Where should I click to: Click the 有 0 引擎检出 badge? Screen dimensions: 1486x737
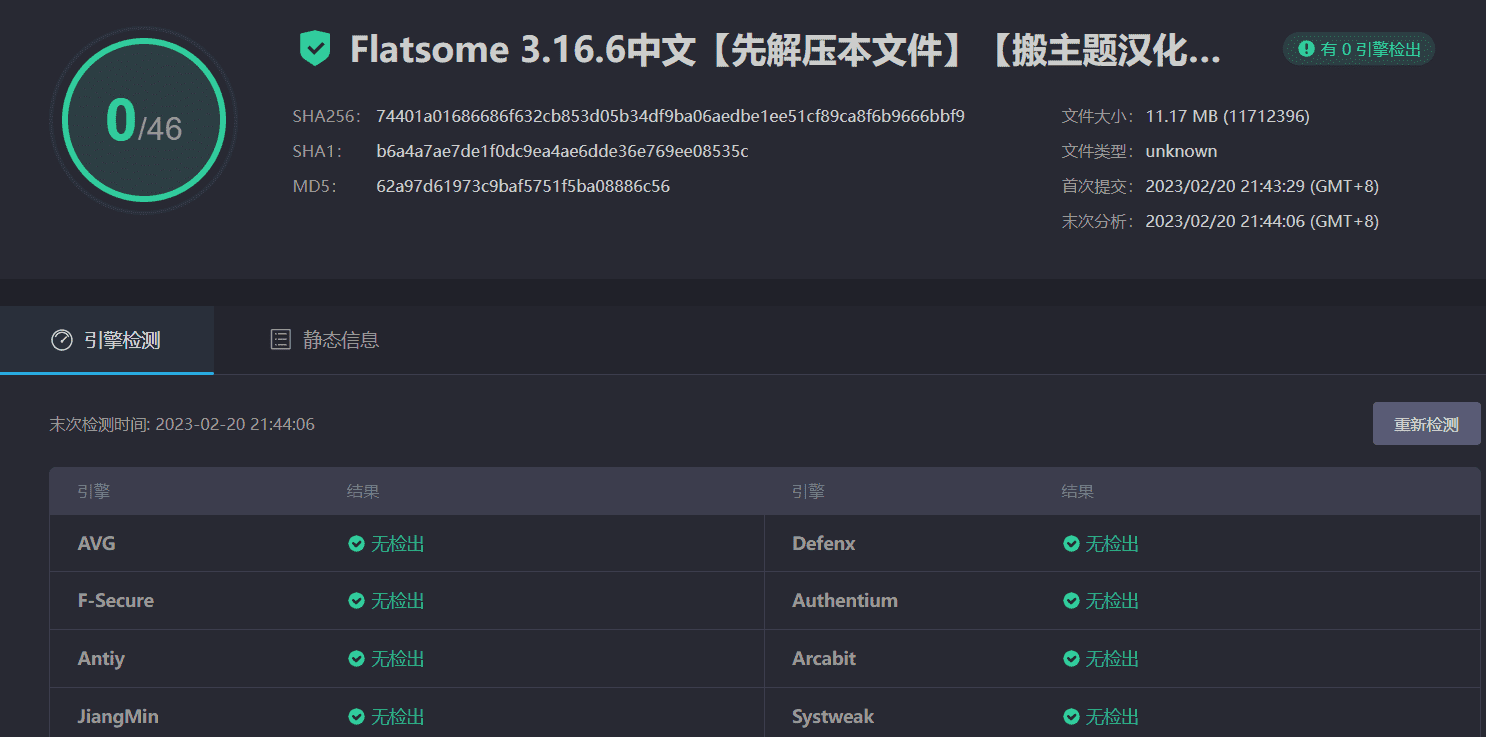pyautogui.click(x=1359, y=48)
